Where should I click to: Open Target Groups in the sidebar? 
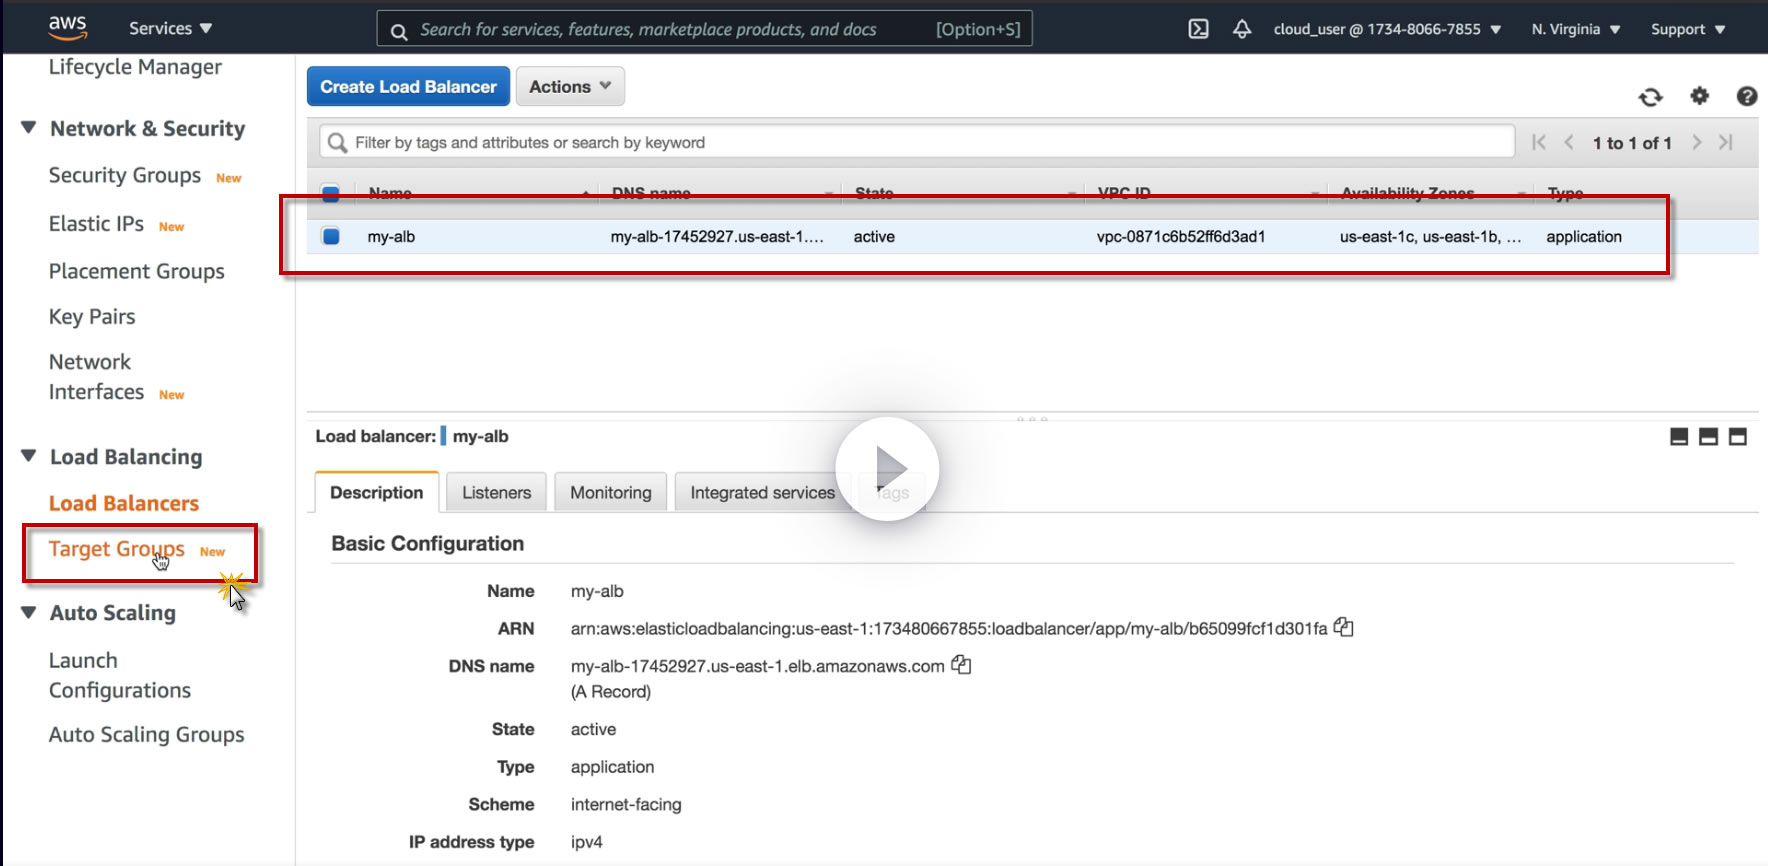[117, 549]
